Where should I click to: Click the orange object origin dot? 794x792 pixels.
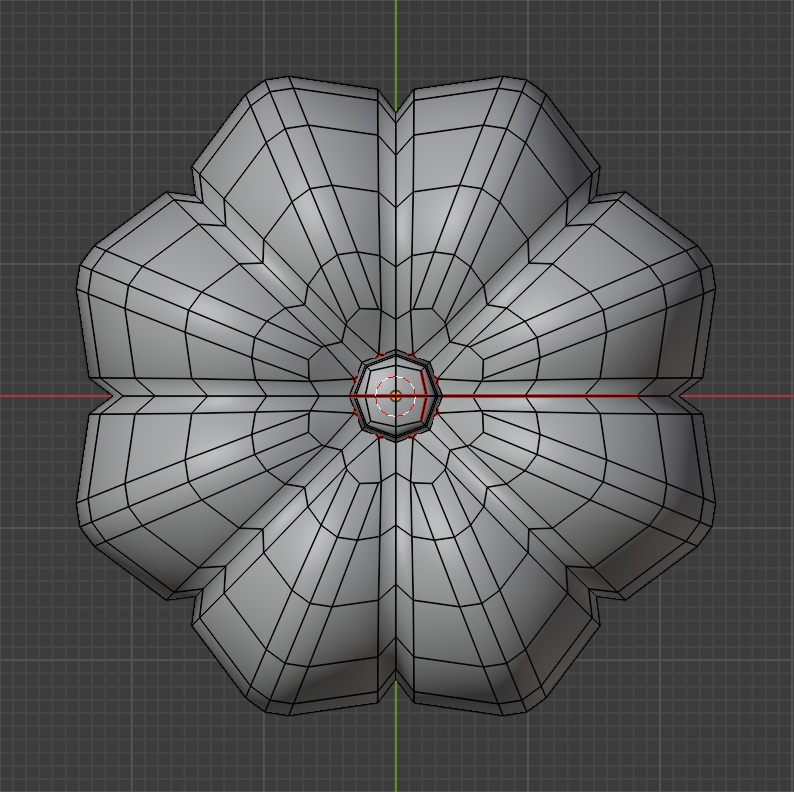coord(396,396)
